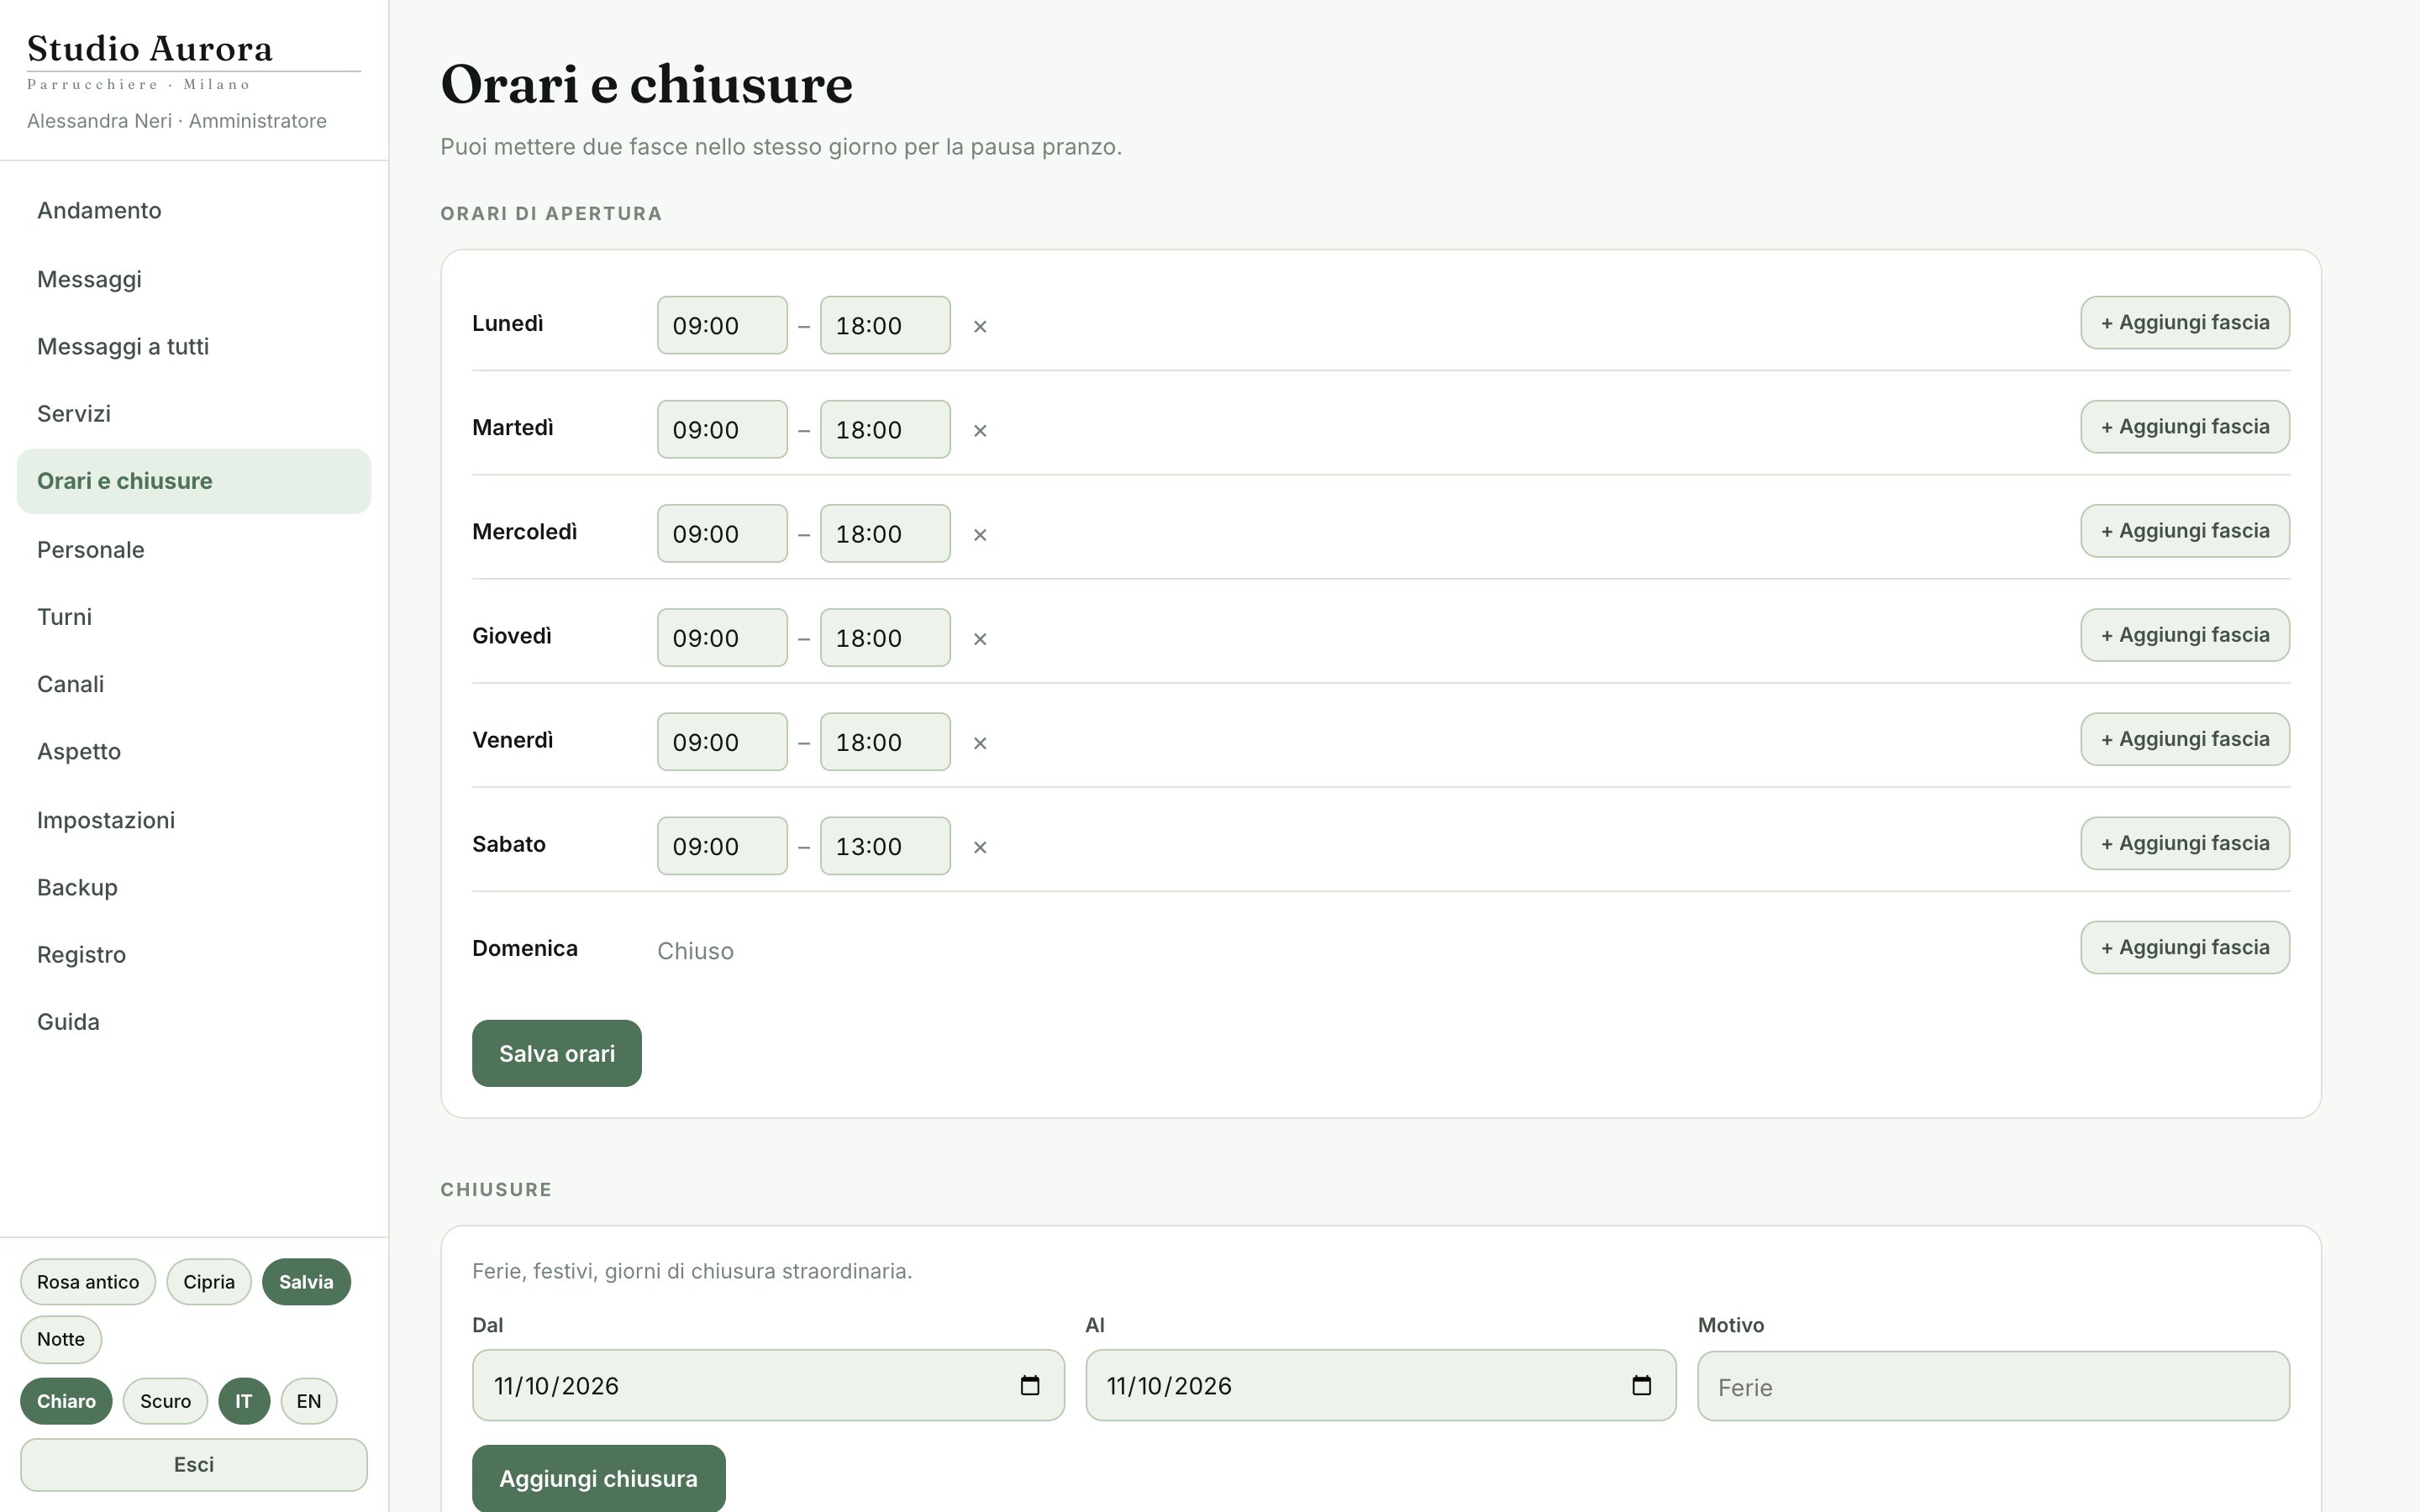The image size is (2420, 1512).
Task: Open the Guida page
Action: pos(194,1022)
